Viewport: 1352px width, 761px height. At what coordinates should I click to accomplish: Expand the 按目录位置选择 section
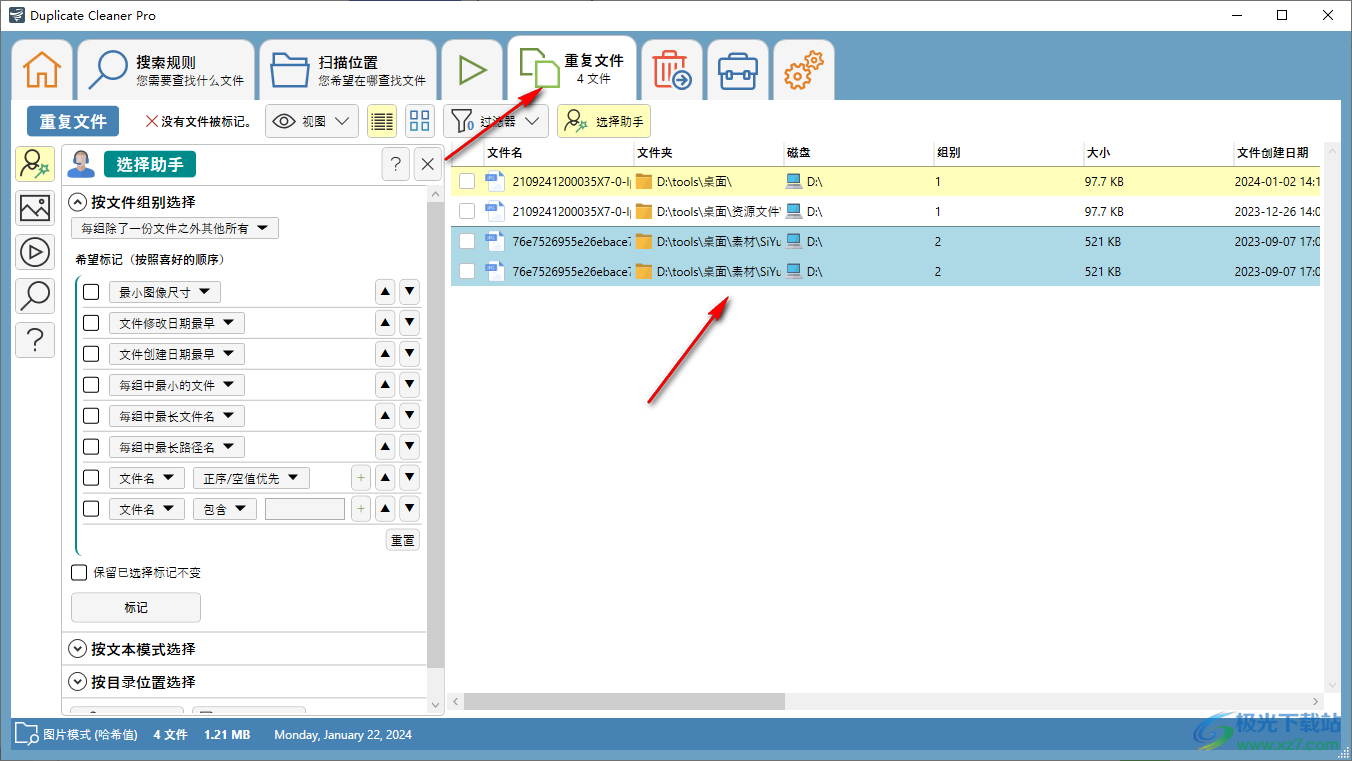coord(78,682)
